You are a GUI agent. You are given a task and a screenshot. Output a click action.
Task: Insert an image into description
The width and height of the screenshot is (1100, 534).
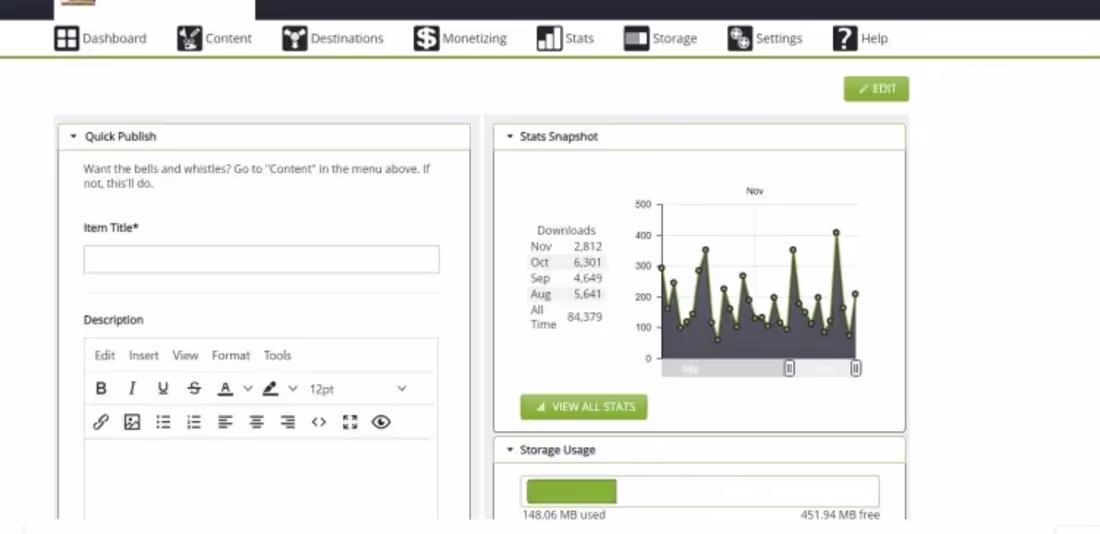pyautogui.click(x=132, y=422)
